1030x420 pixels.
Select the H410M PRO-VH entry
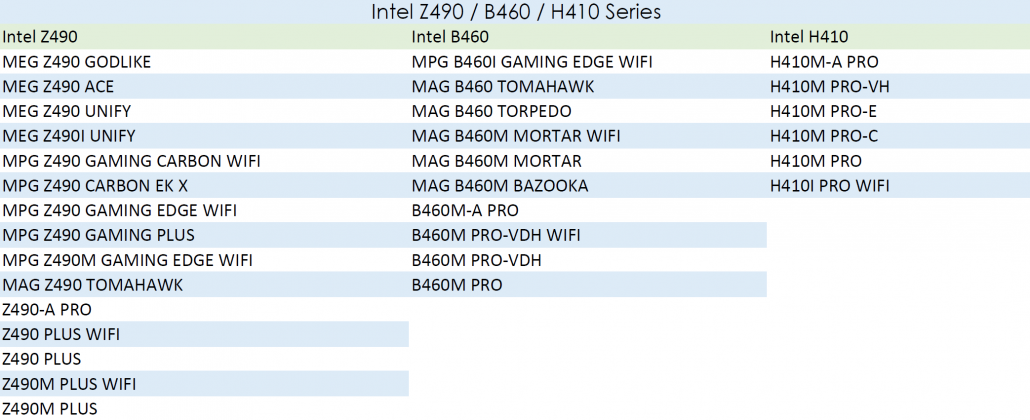[x=830, y=87]
